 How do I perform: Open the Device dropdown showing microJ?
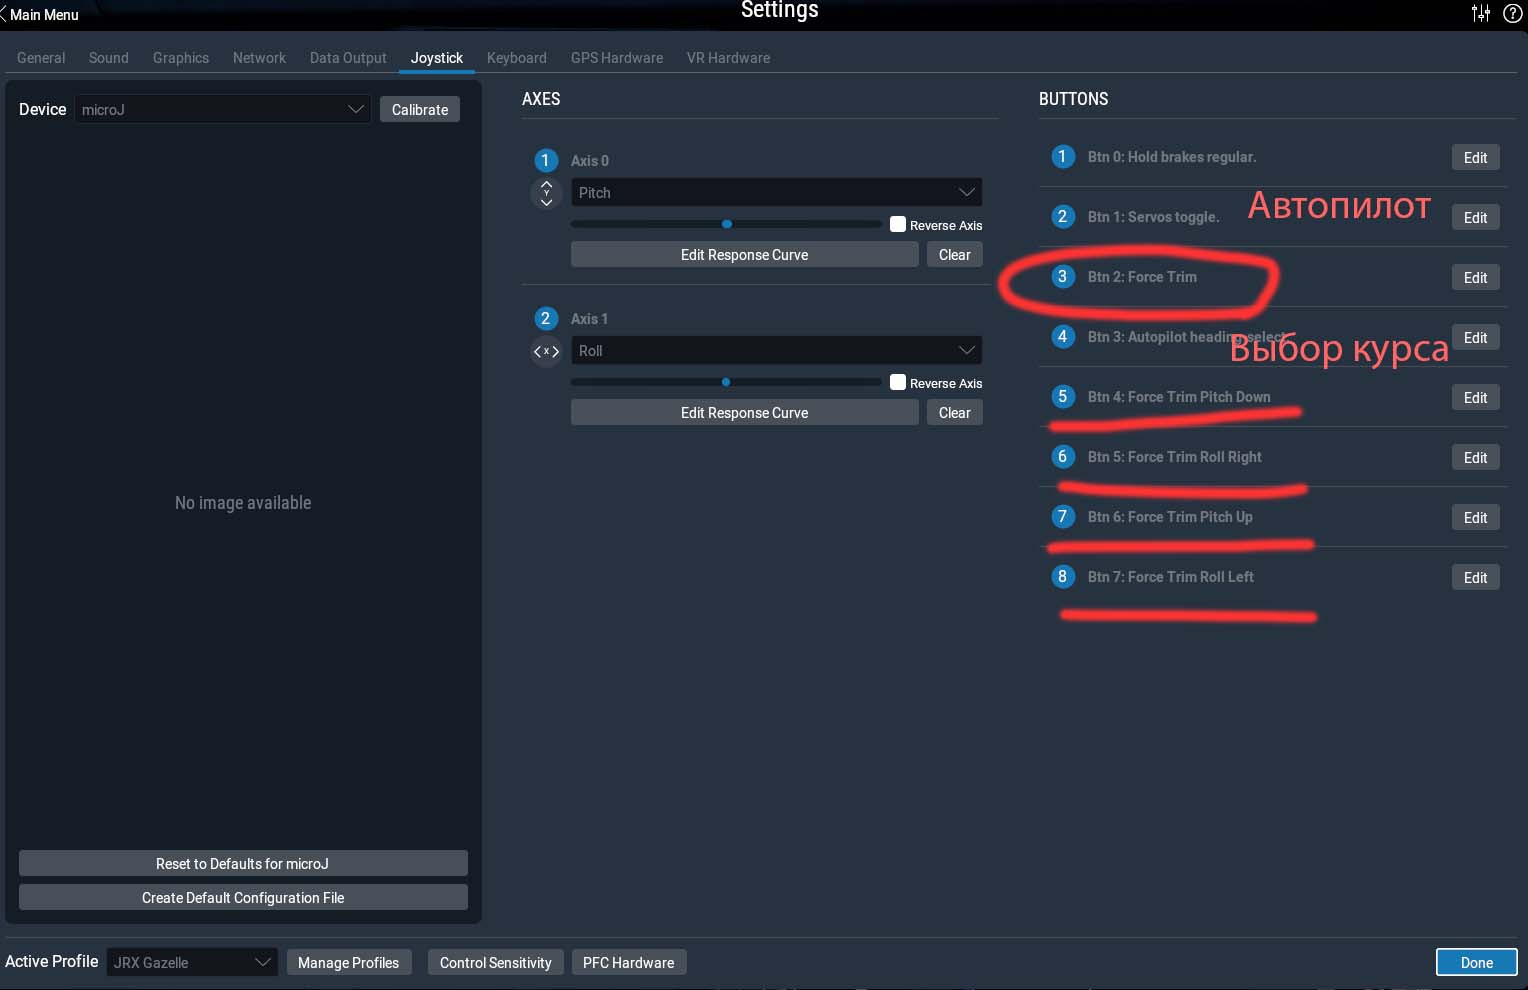pyautogui.click(x=222, y=109)
